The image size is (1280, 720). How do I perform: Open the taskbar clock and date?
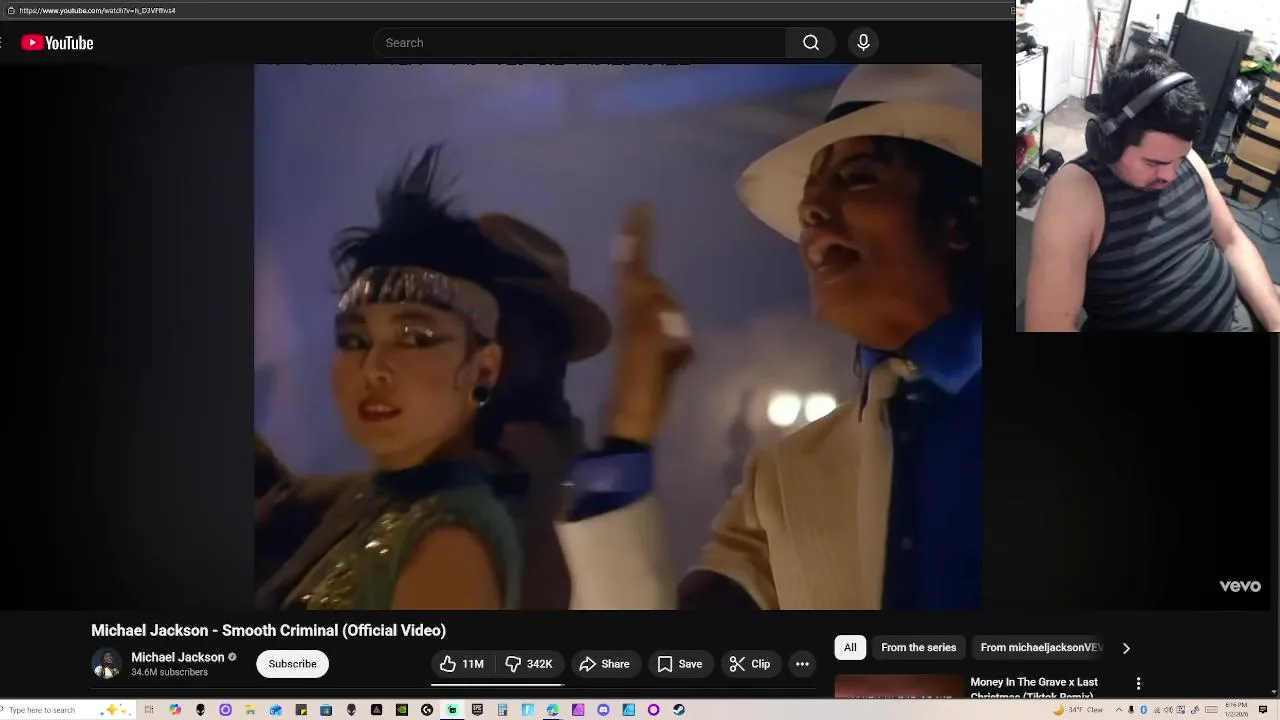pos(1236,710)
